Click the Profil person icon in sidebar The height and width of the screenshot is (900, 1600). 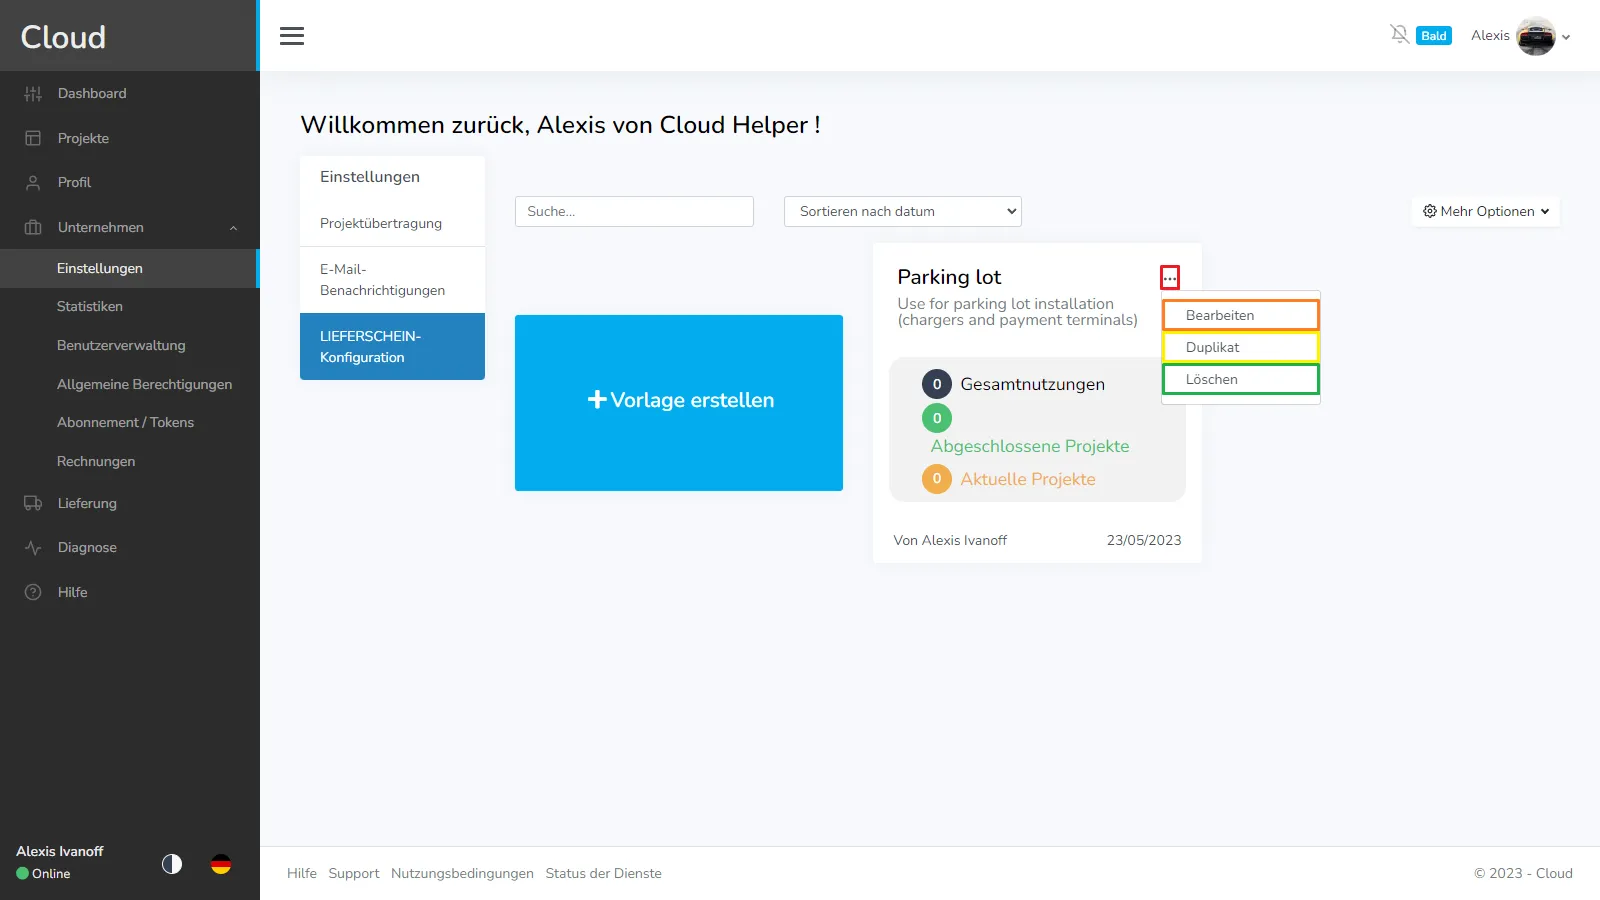(33, 182)
